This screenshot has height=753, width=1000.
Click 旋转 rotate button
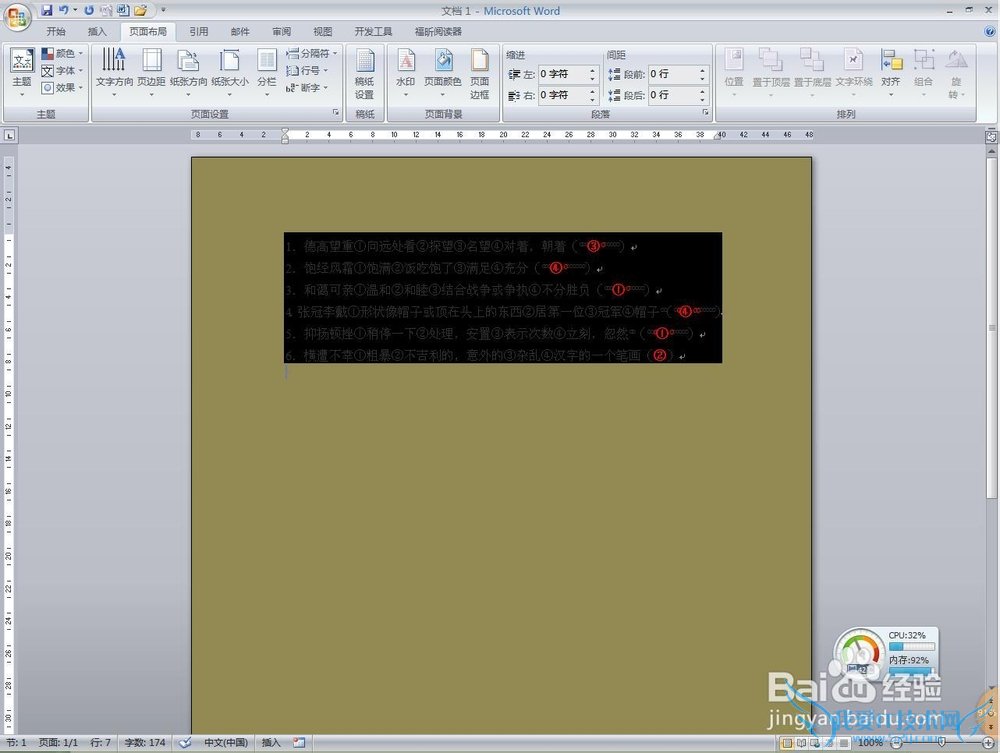(955, 75)
